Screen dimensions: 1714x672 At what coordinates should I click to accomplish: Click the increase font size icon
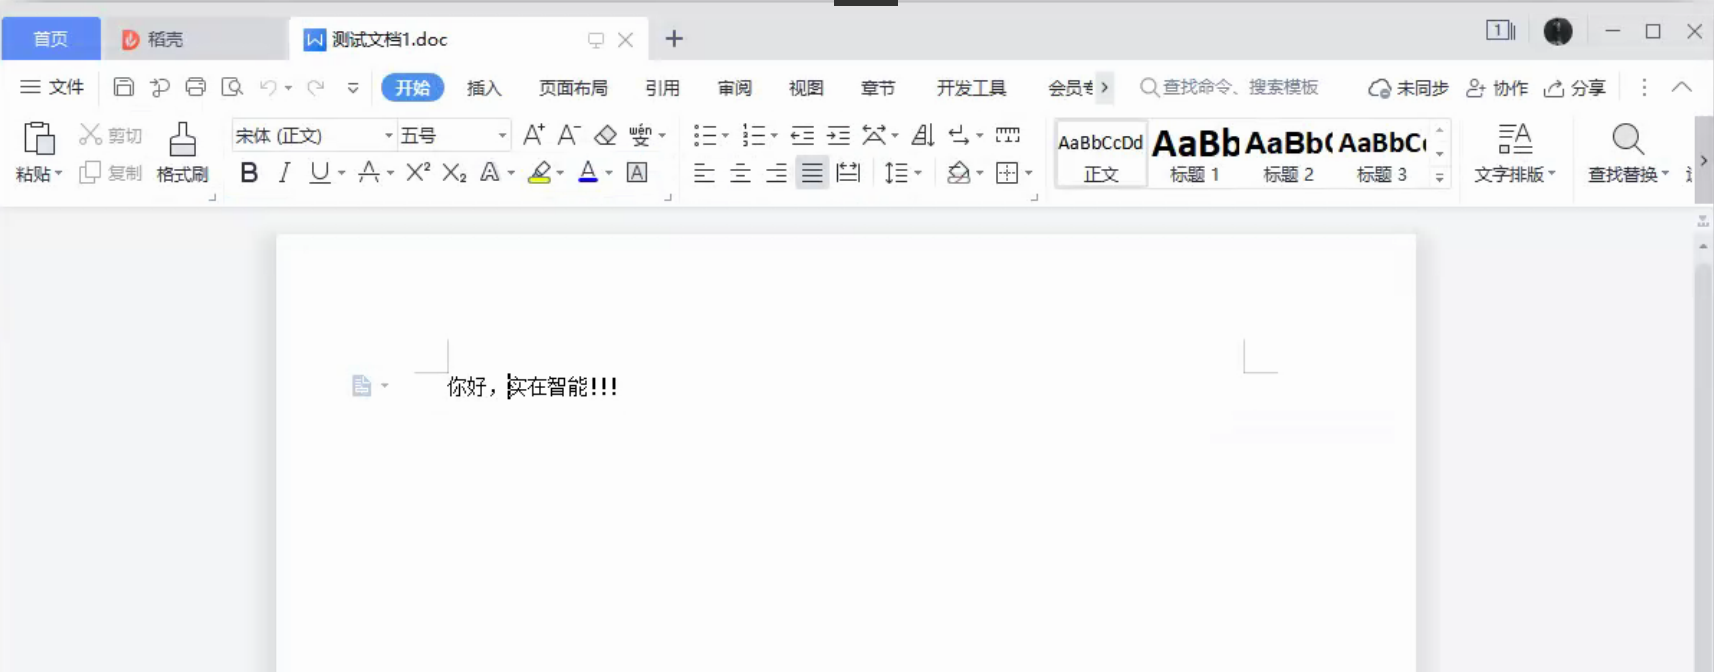tap(534, 135)
